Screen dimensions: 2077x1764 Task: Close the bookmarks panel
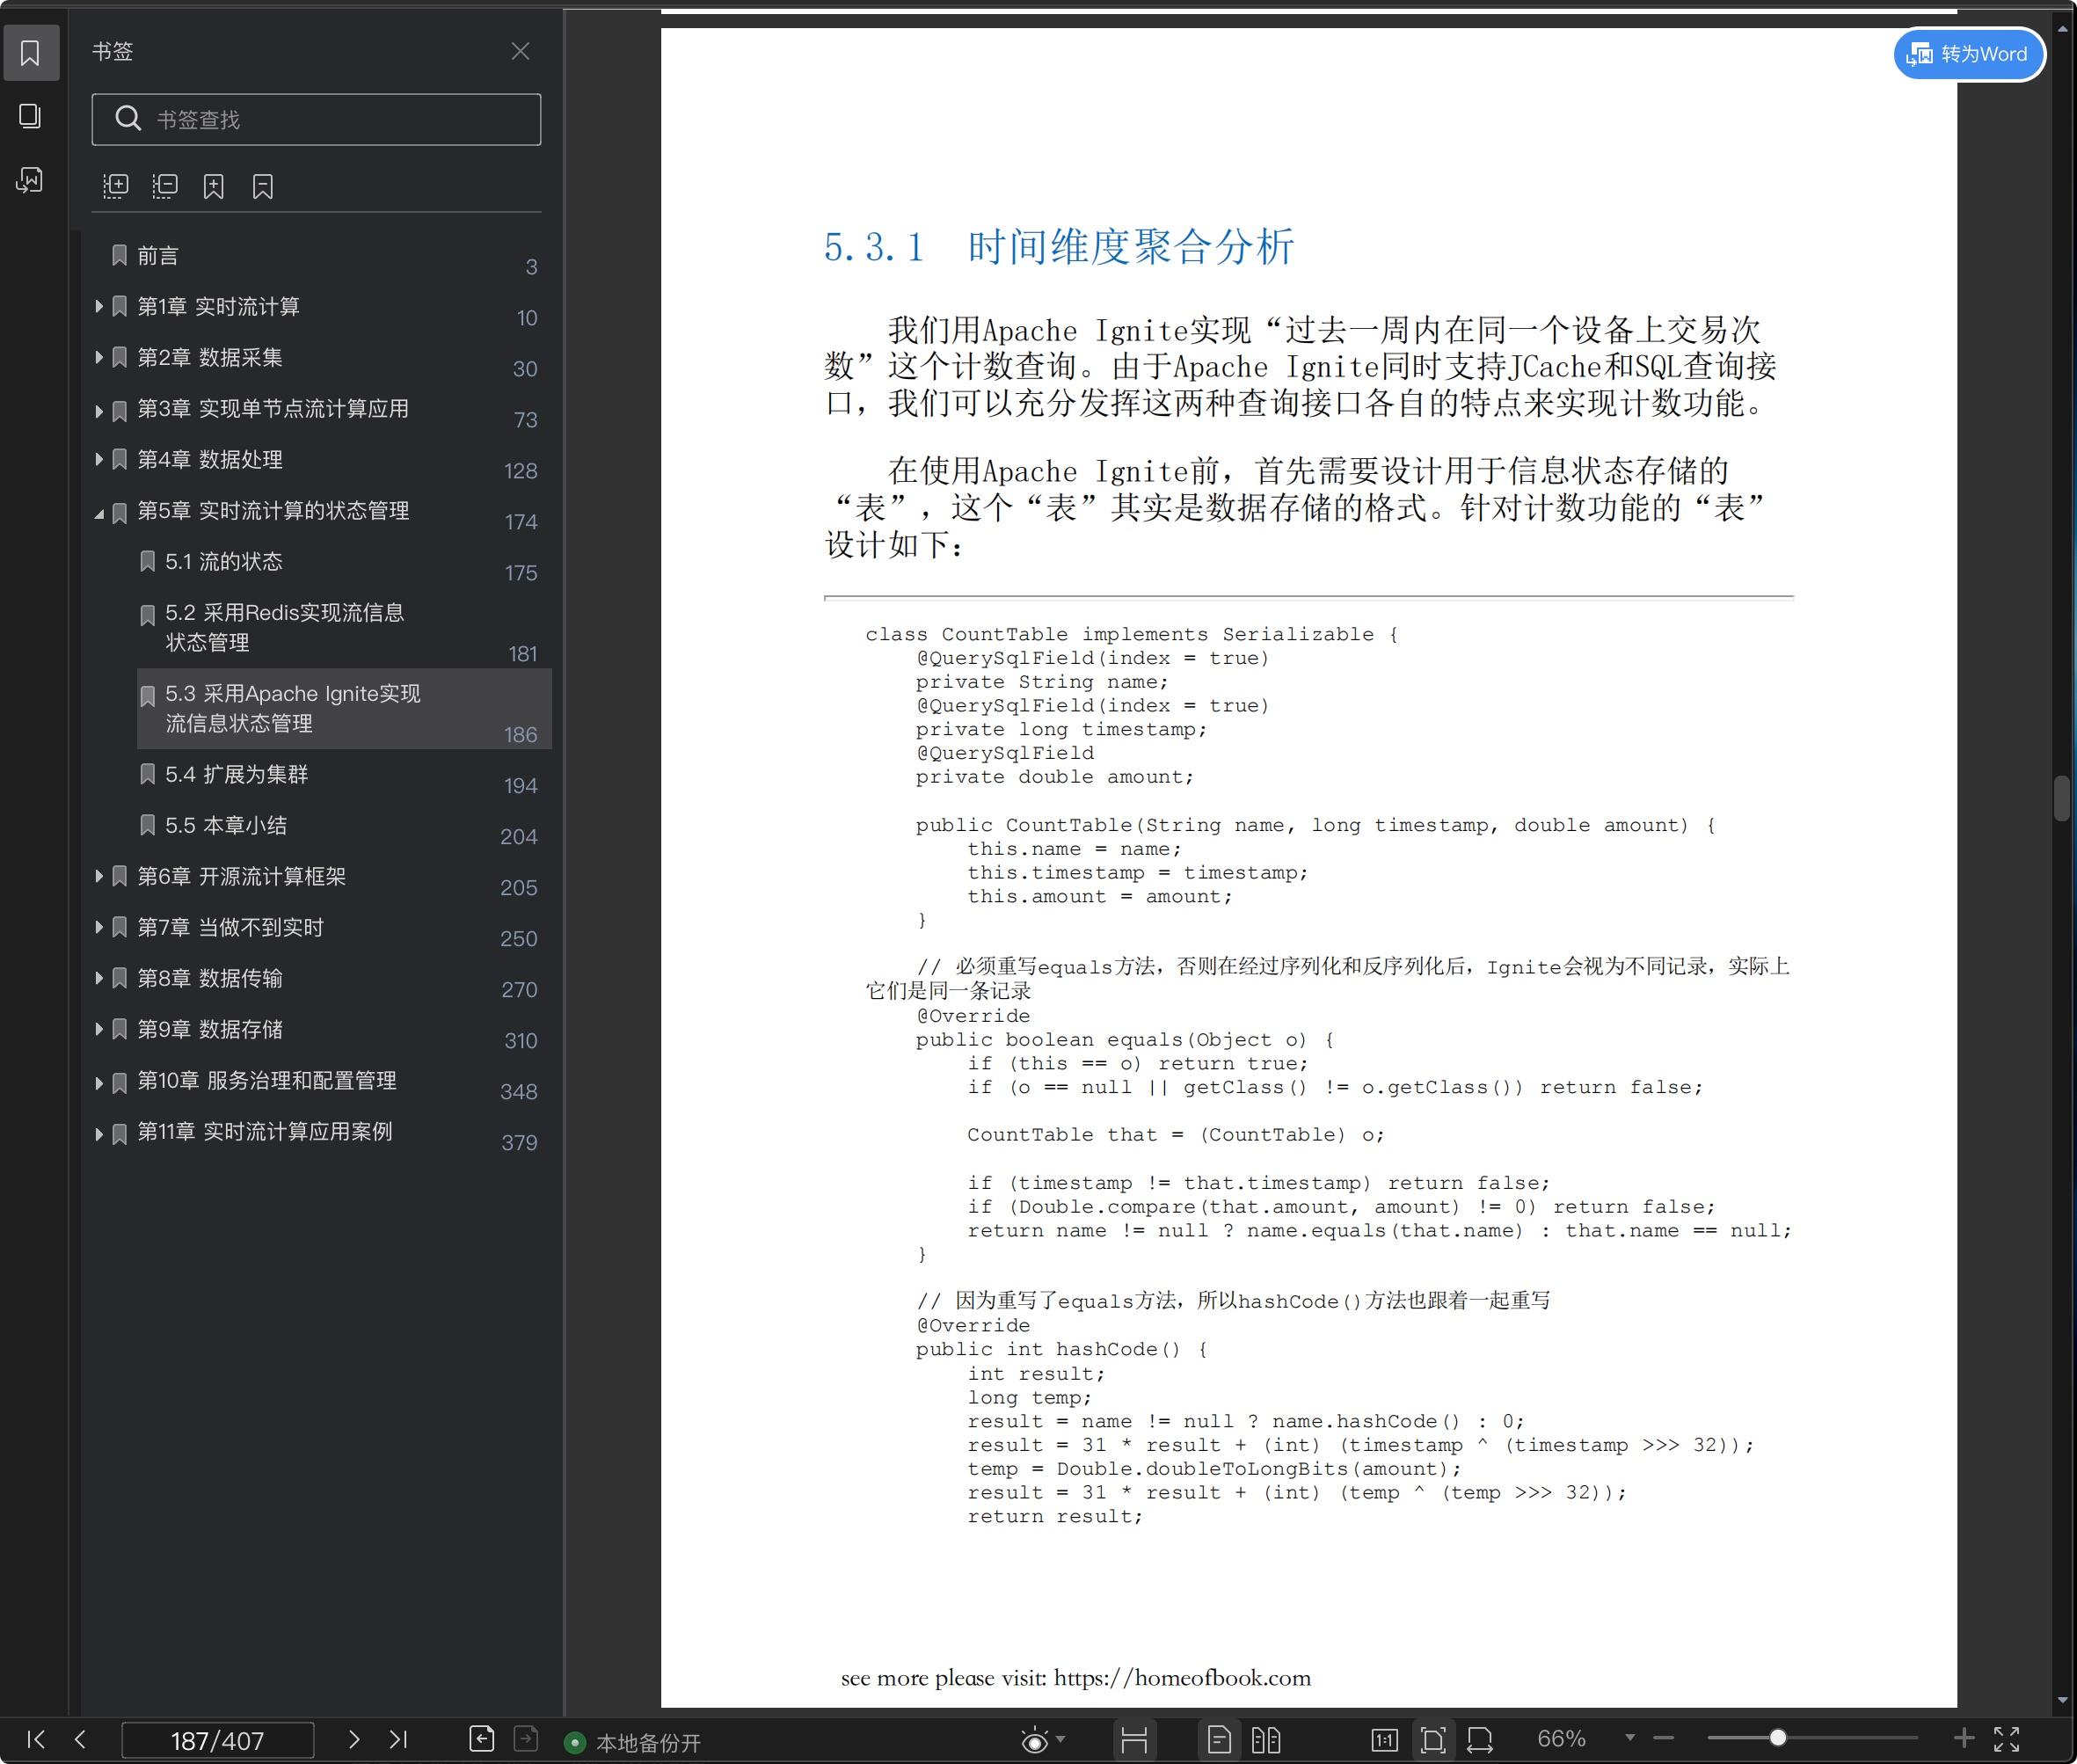pos(520,51)
